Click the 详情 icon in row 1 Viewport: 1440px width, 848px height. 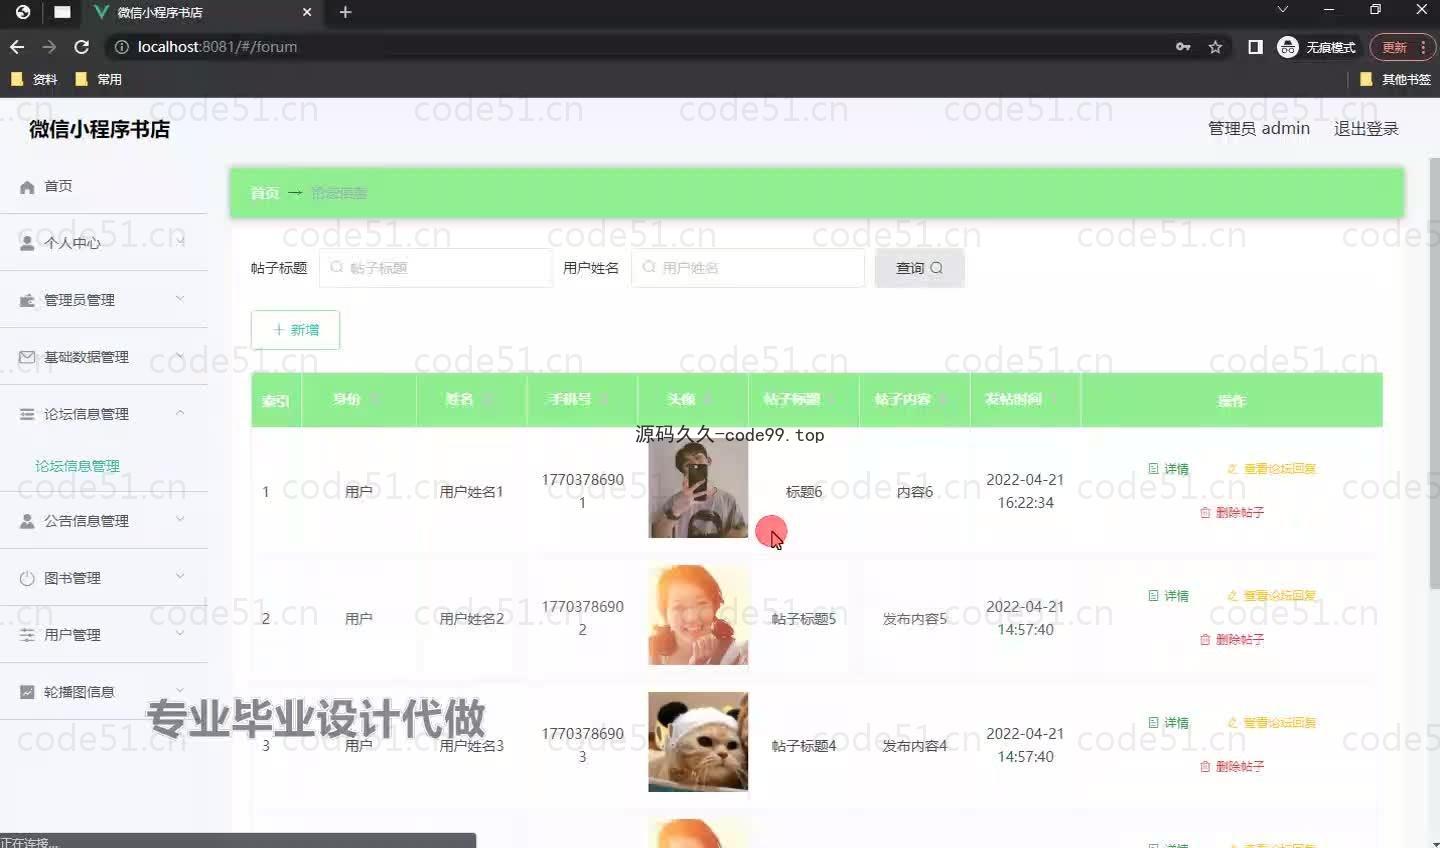point(1153,469)
